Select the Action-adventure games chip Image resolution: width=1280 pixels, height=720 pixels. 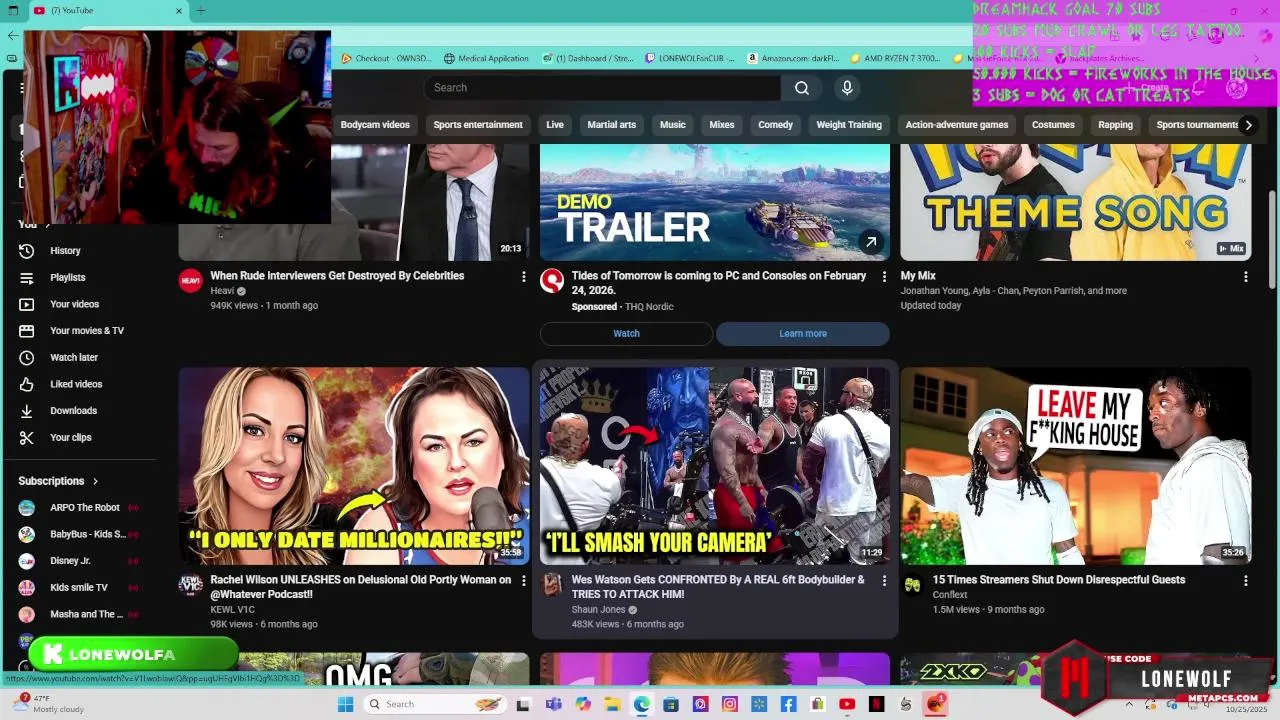[x=957, y=125]
